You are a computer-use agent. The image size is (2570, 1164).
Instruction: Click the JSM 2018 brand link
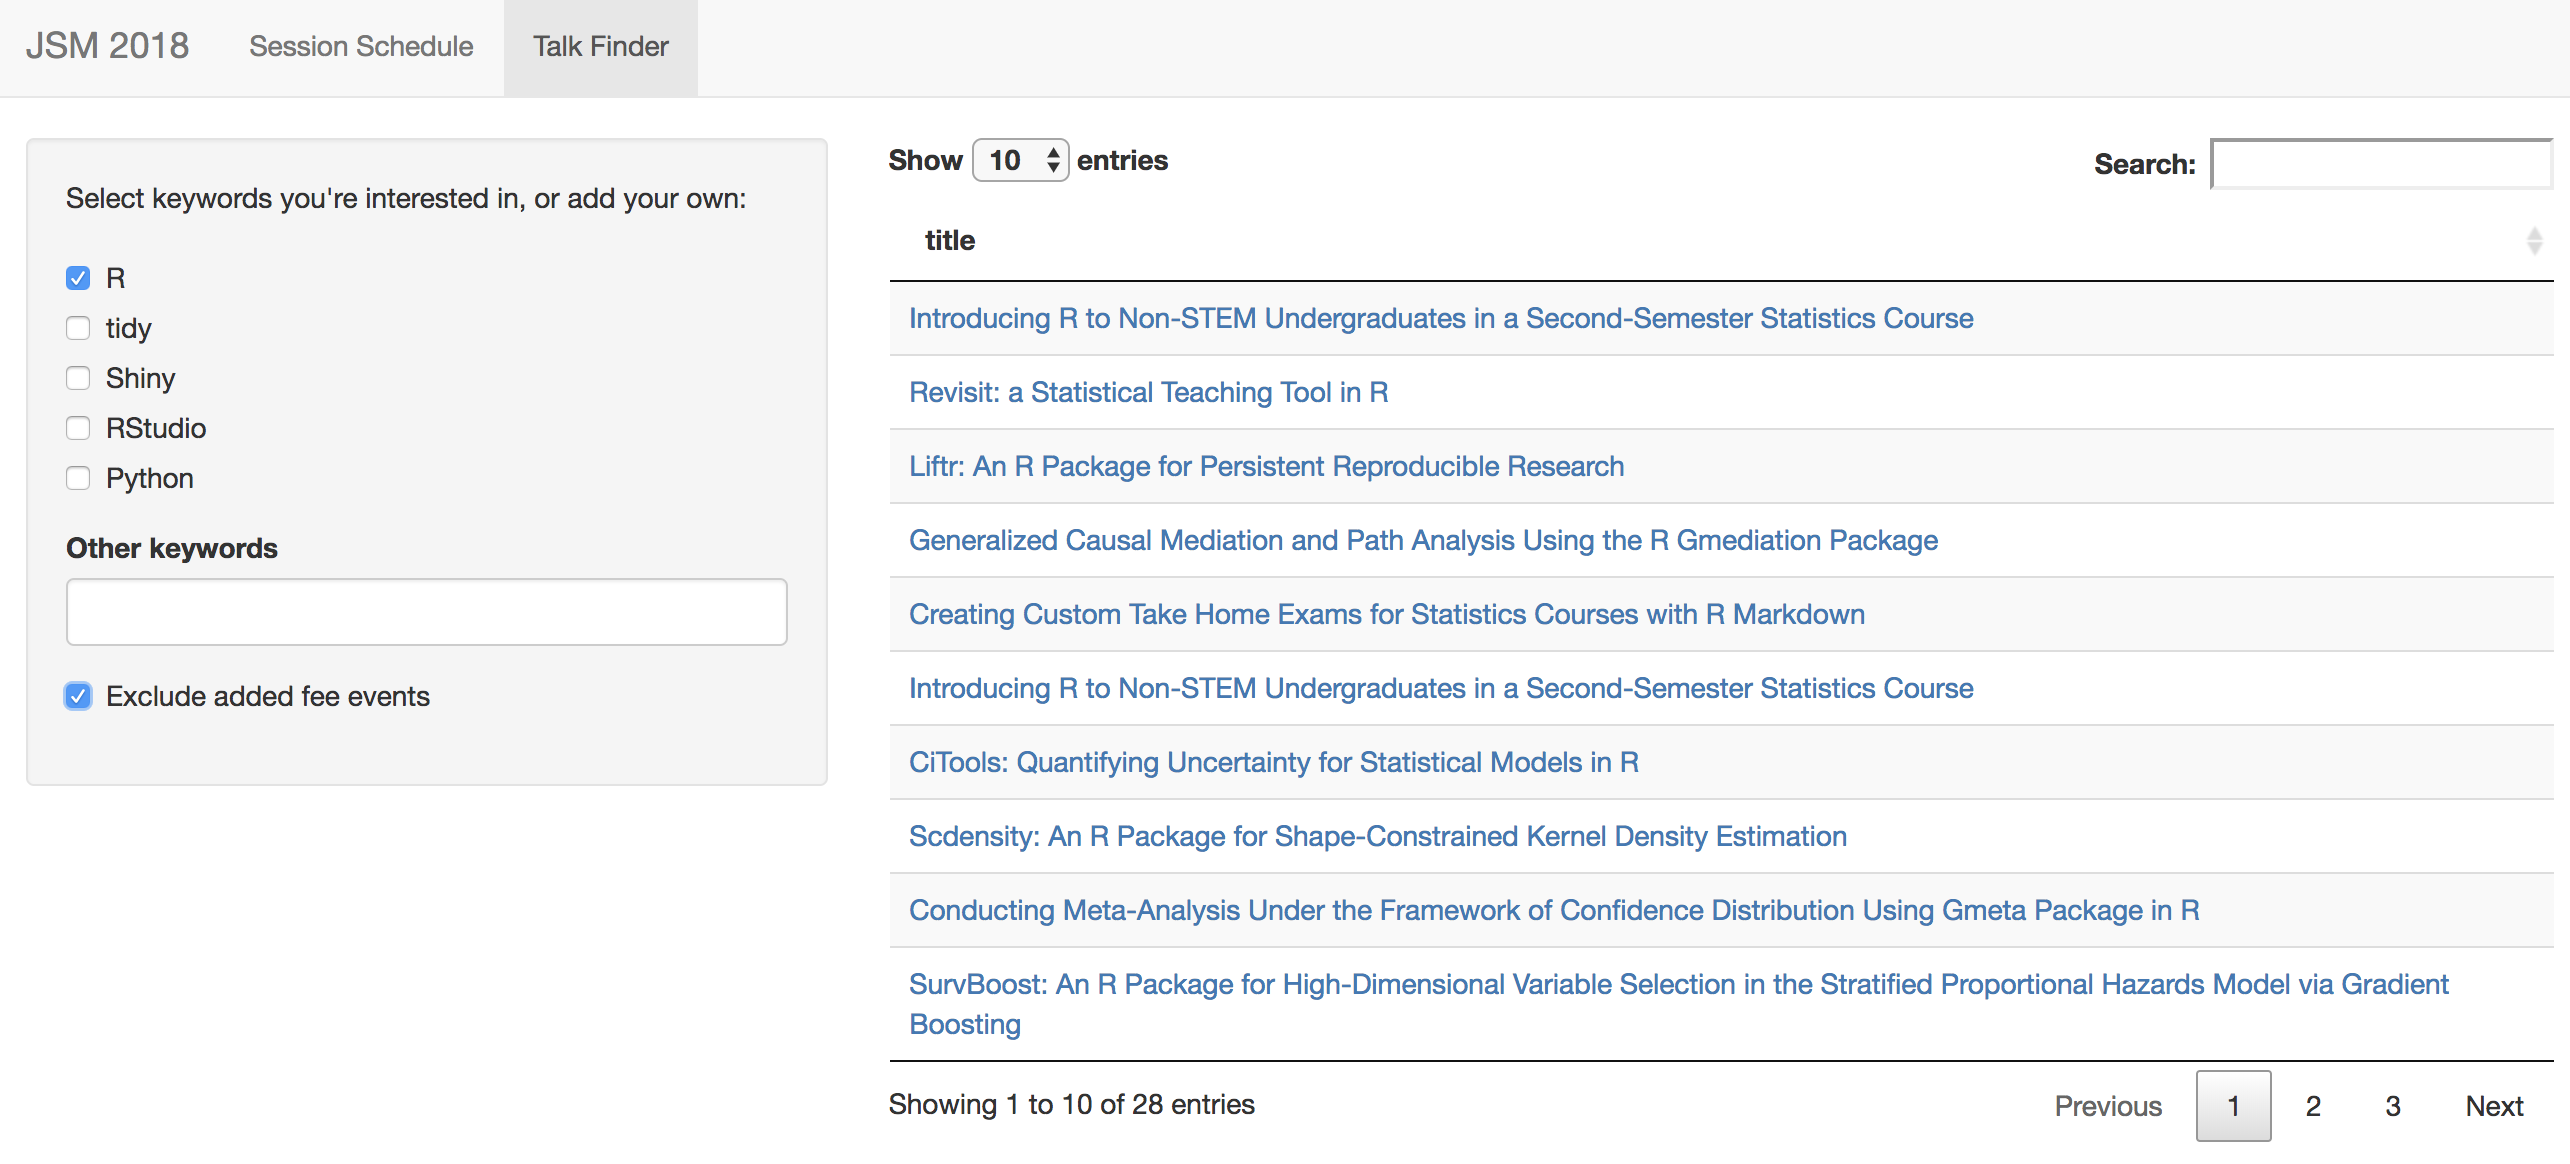coord(107,46)
